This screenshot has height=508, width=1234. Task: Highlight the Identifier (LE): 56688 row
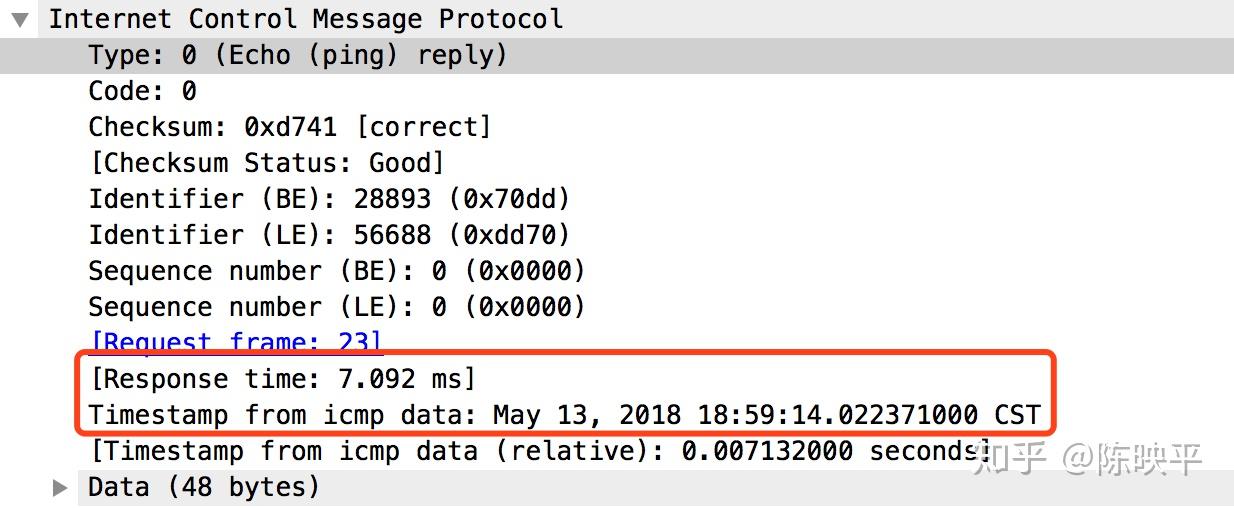point(329,235)
